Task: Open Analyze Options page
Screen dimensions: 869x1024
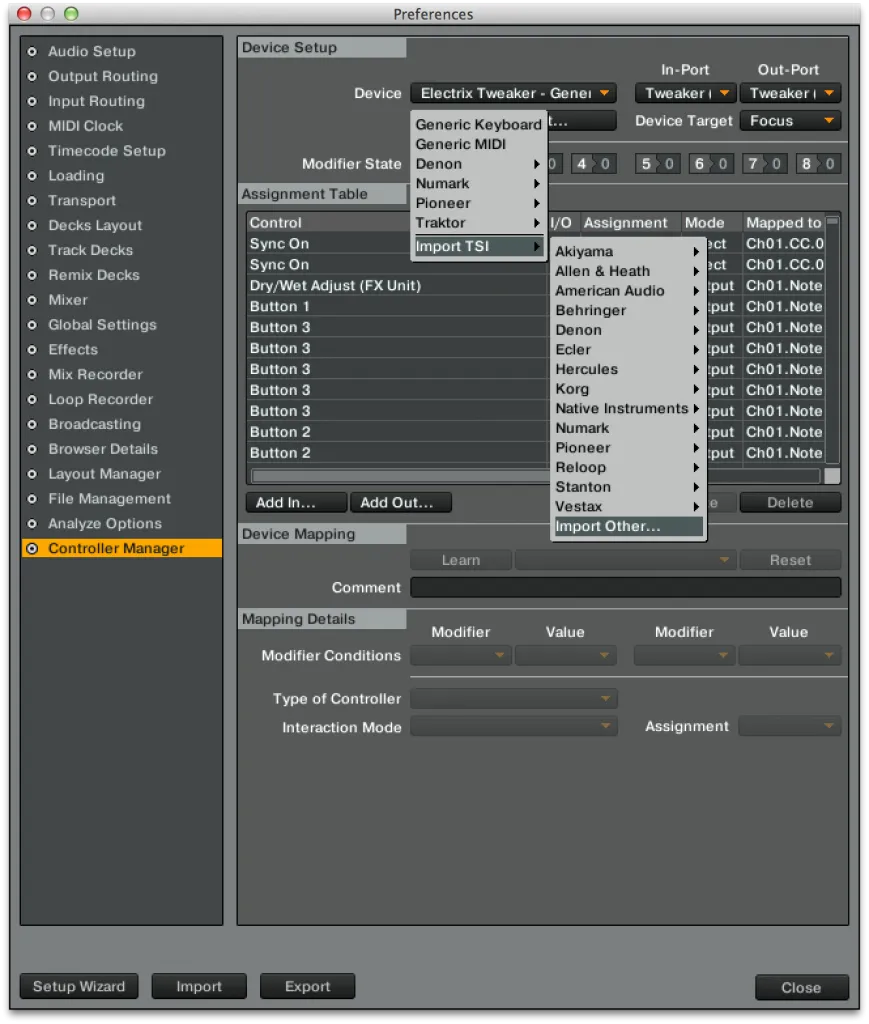Action: [104, 523]
